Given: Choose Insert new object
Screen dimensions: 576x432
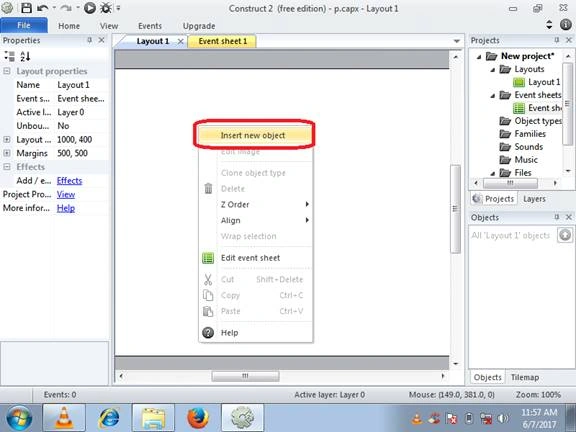Looking at the screenshot, I should point(254,135).
